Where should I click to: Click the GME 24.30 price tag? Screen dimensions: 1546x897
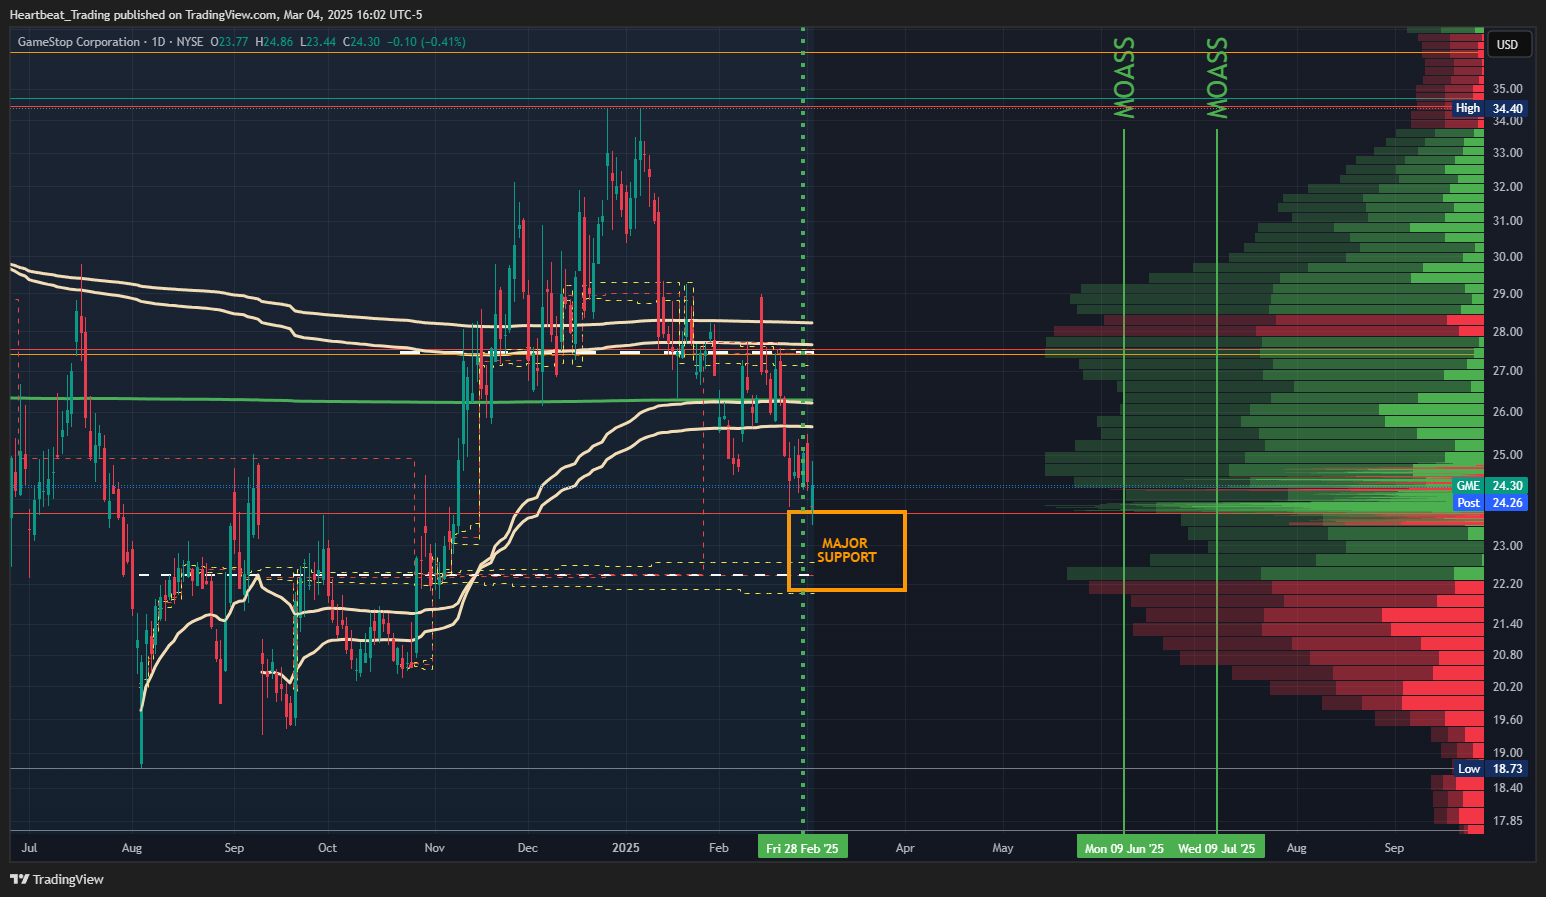[x=1488, y=486]
